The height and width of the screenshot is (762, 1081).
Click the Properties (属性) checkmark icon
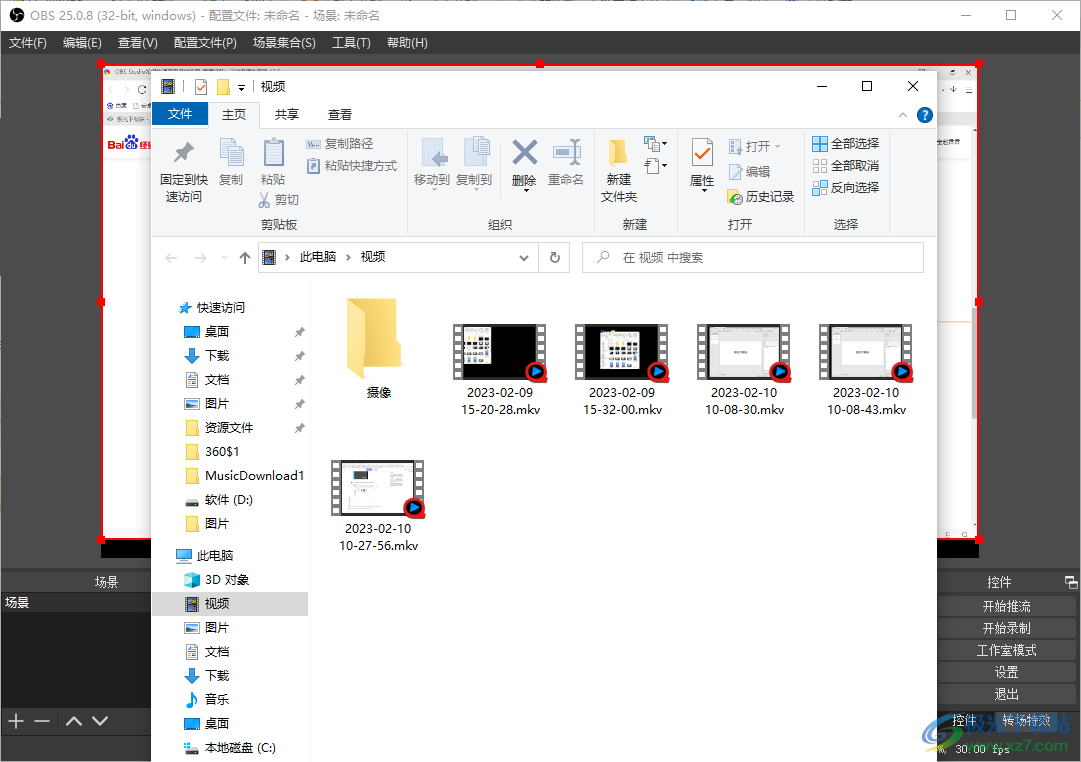click(702, 152)
